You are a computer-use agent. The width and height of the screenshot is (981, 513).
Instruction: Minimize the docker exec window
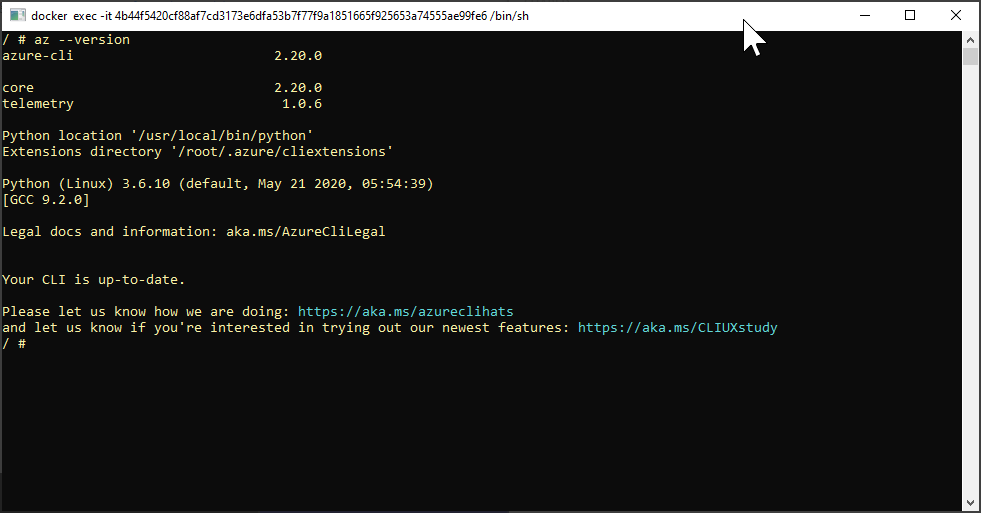click(865, 15)
